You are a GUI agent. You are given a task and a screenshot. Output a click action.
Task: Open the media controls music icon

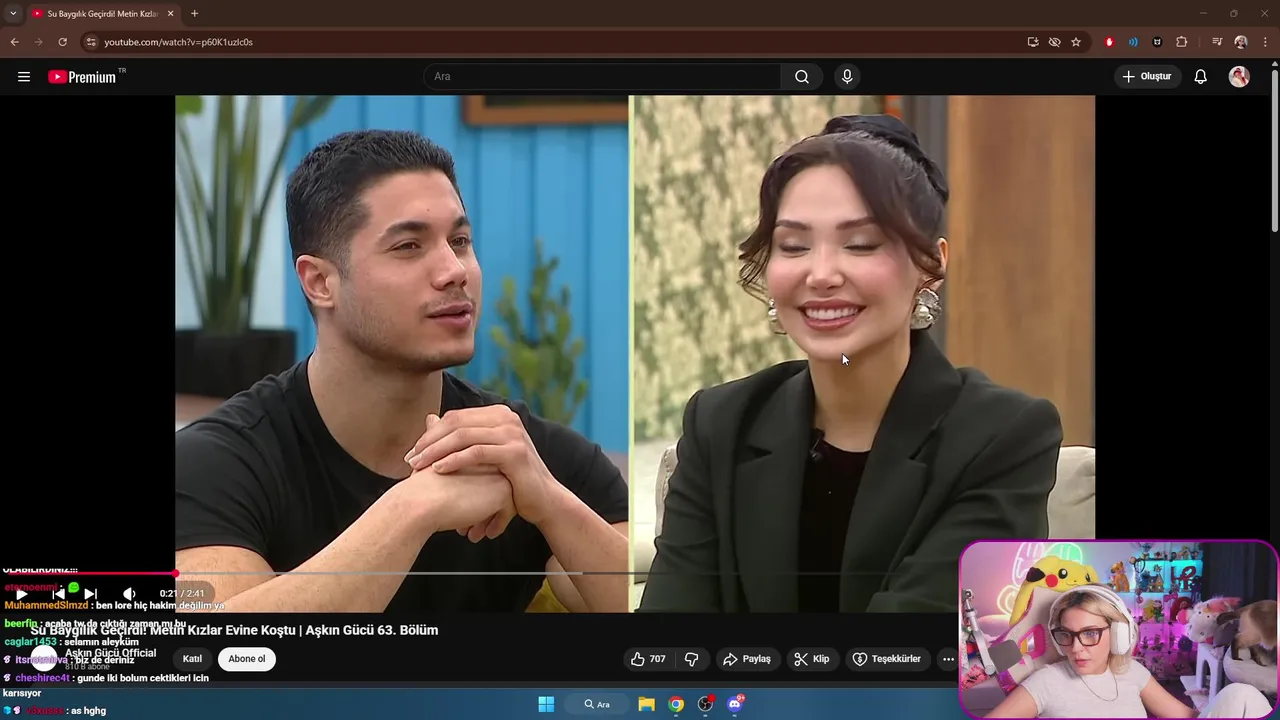click(1217, 42)
